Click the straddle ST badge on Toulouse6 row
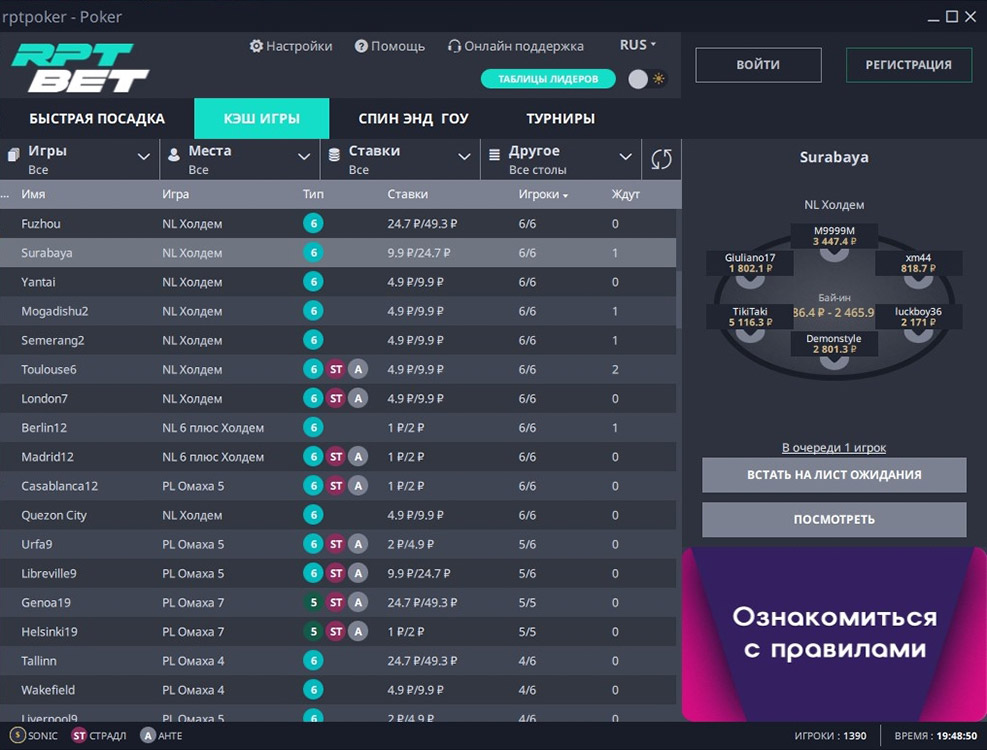 pyautogui.click(x=336, y=369)
